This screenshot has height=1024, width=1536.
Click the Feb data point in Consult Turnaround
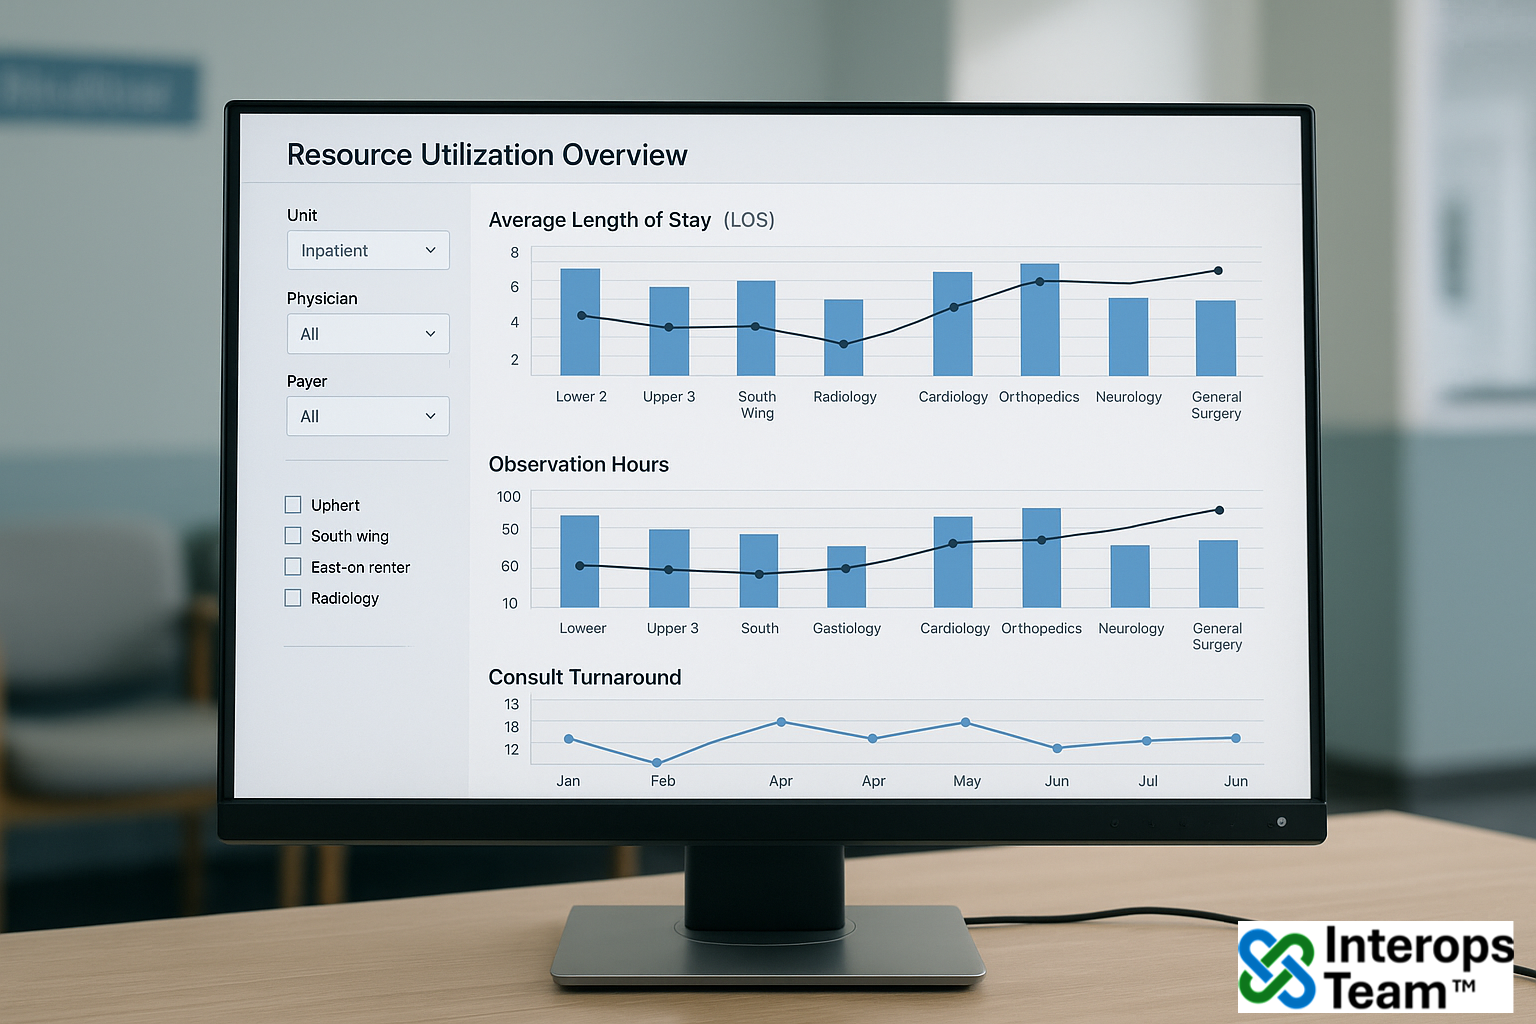click(657, 763)
